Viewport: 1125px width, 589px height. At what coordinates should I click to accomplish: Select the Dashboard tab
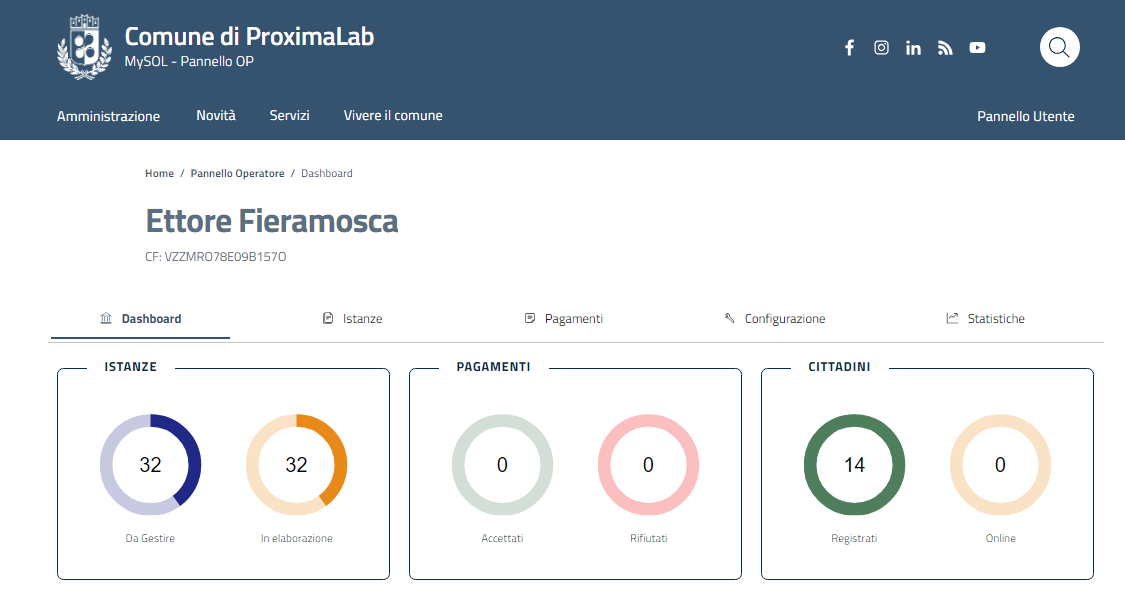141,319
